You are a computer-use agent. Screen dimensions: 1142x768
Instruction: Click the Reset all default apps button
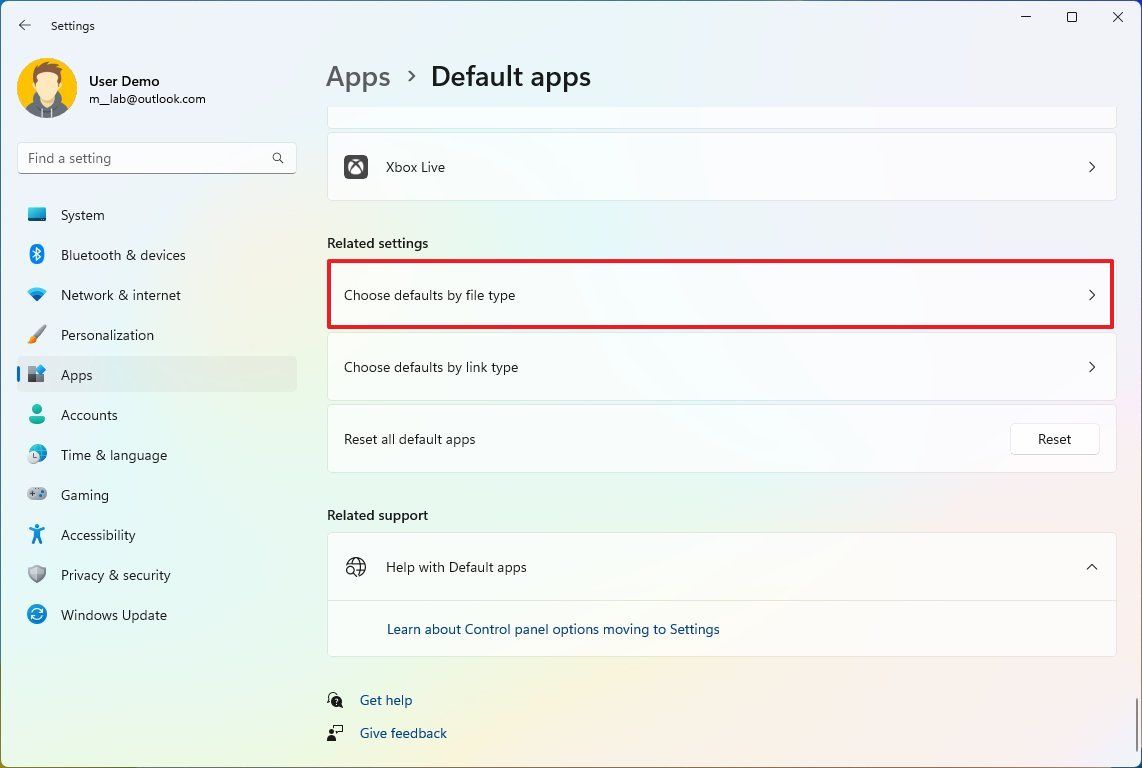[x=1054, y=439]
